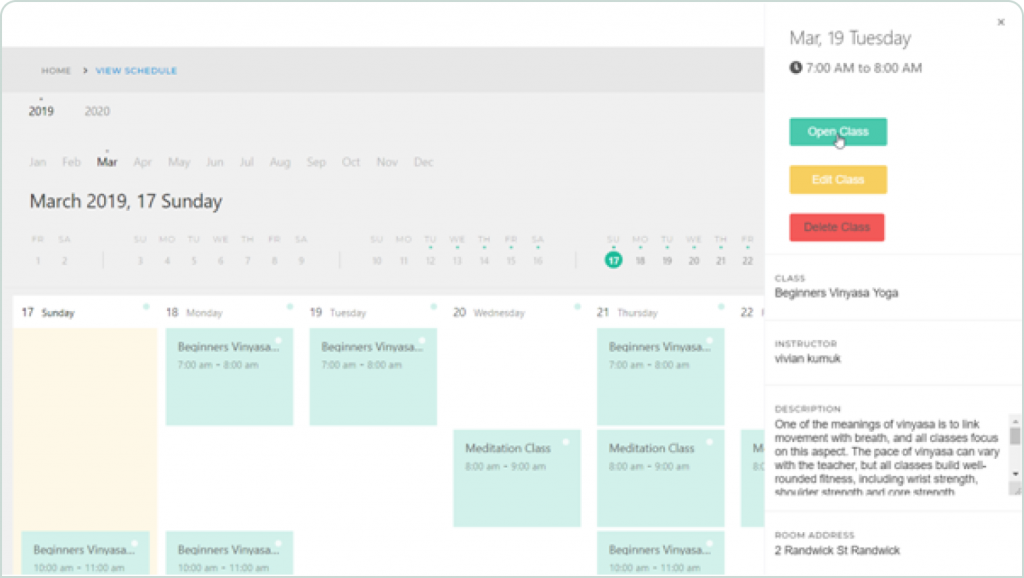This screenshot has width=1024, height=578.
Task: Click the Delete Class button
Action: (x=837, y=227)
